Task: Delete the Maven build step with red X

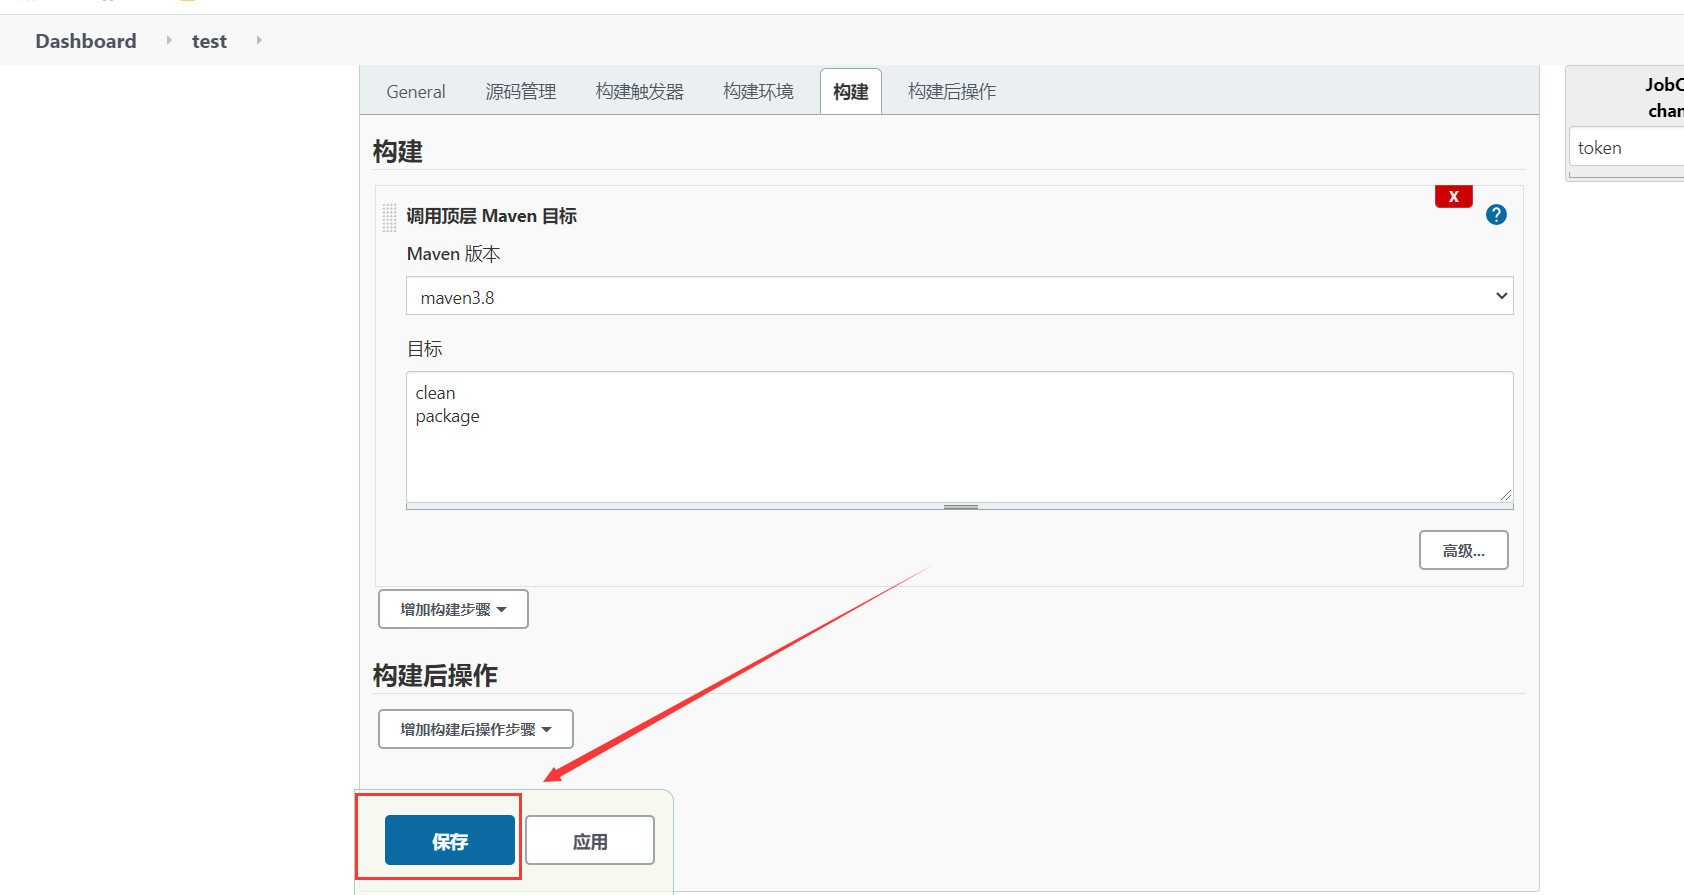Action: point(1454,196)
